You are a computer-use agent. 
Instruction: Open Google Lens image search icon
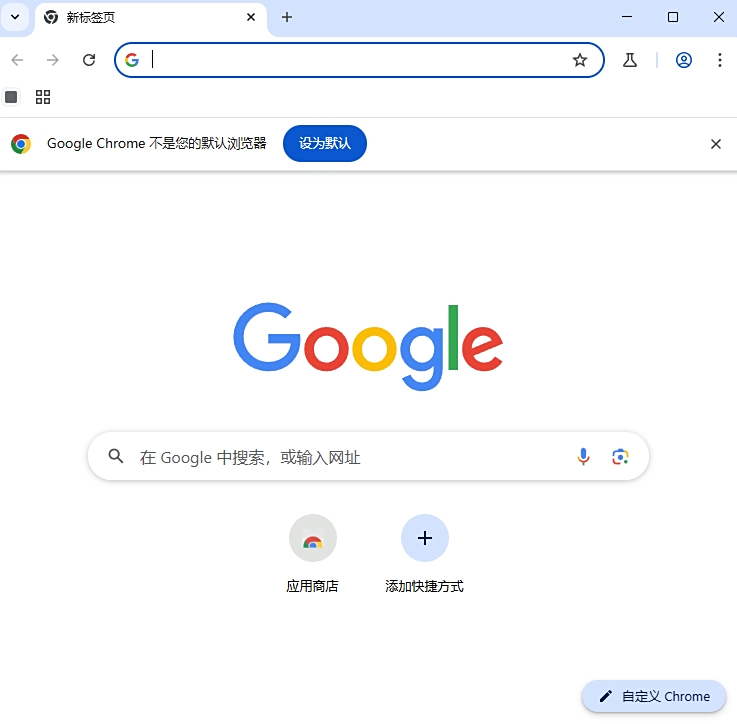620,456
